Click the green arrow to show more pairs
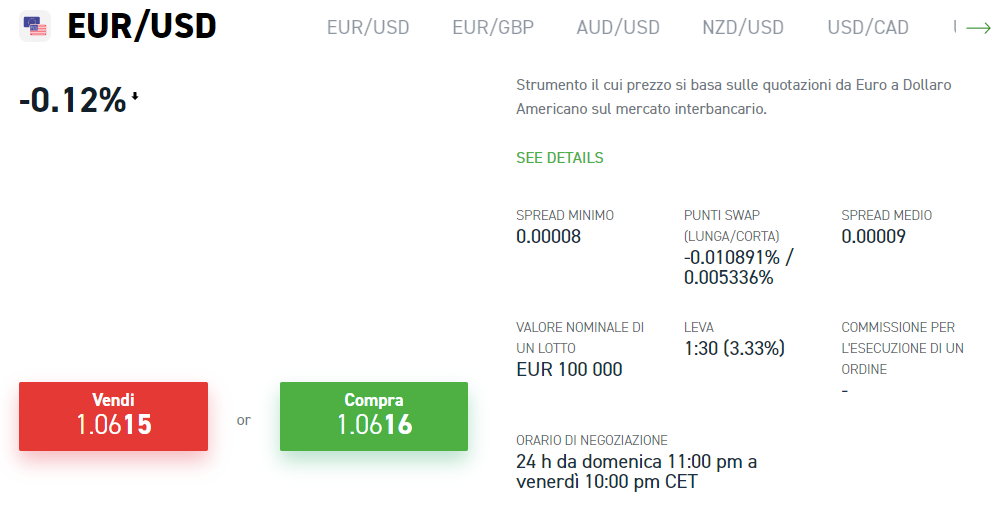The image size is (1004, 508). 978,28
